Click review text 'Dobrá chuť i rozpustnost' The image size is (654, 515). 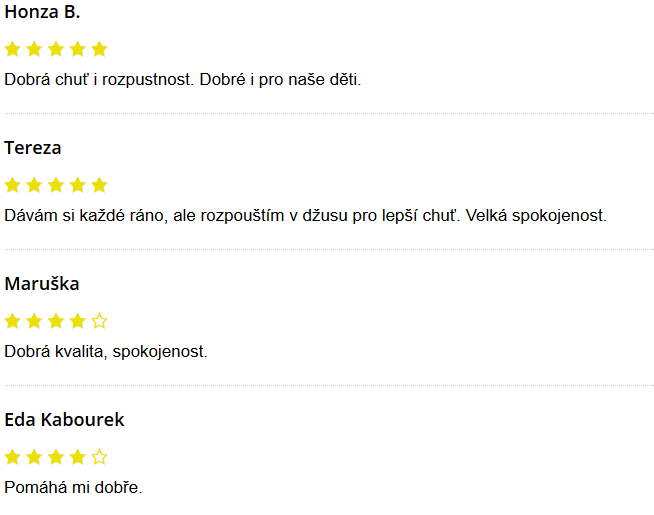tap(99, 79)
